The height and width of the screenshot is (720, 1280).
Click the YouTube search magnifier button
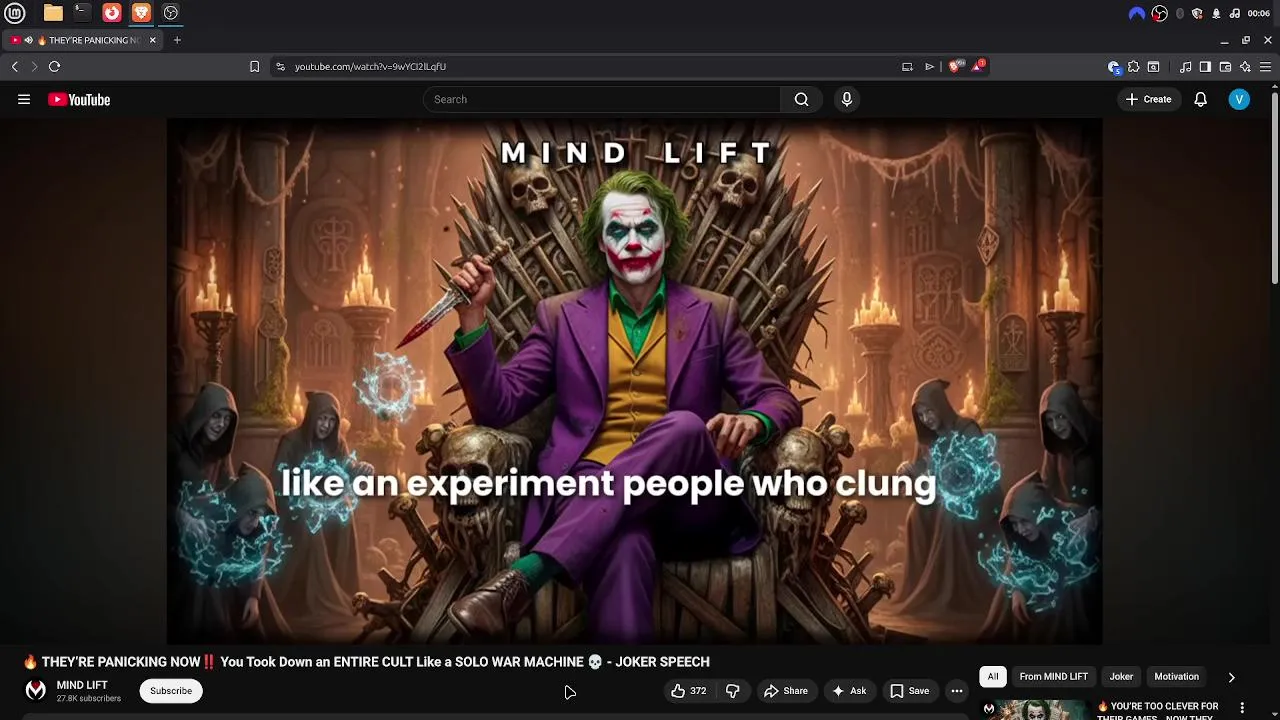coord(801,99)
